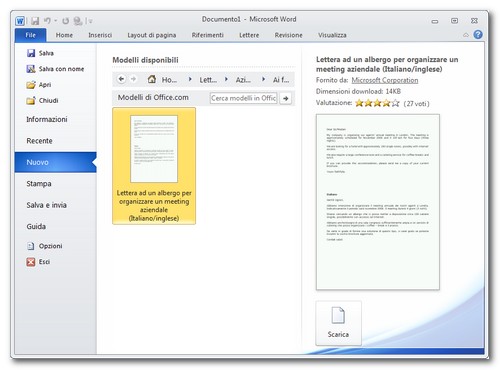
Task: Switch to the Inserisci tab
Action: tap(100, 35)
